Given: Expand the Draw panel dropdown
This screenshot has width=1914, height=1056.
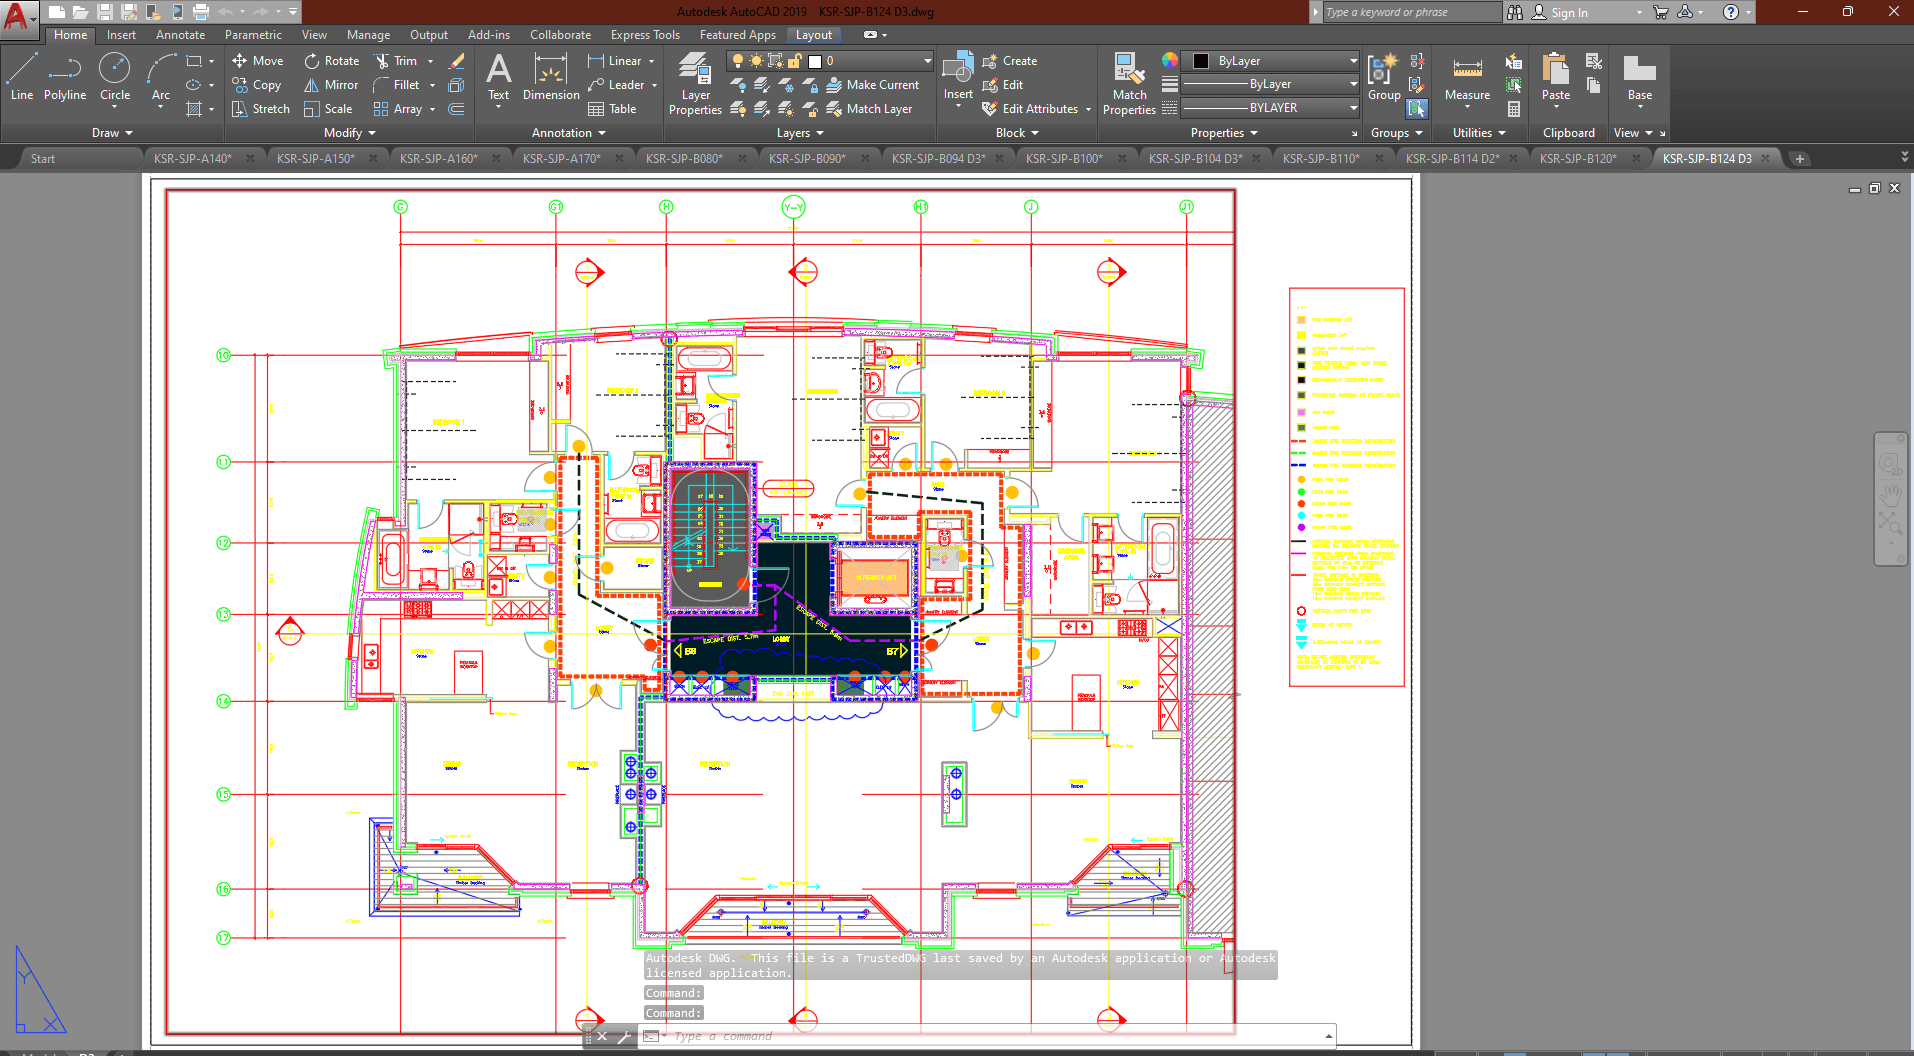Looking at the screenshot, I should click(x=111, y=133).
